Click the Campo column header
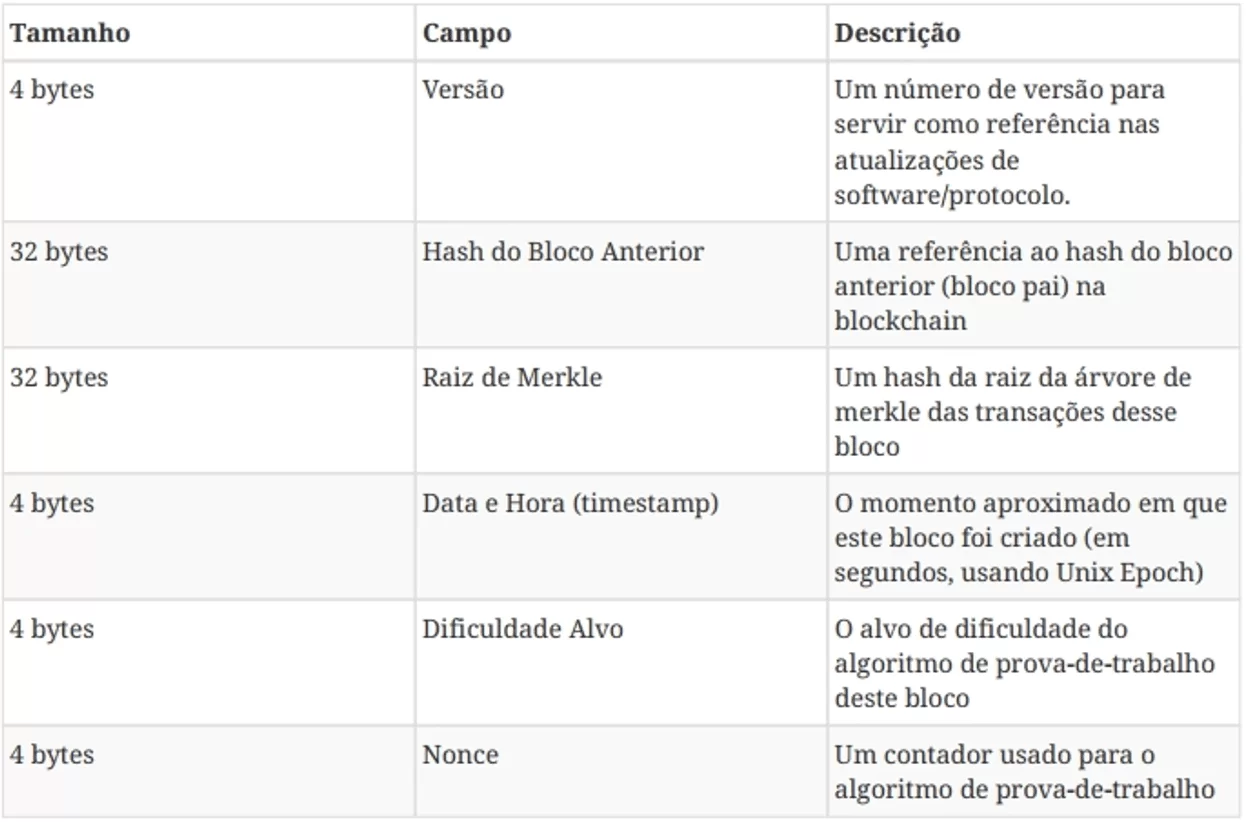The image size is (1246, 822). tap(467, 33)
